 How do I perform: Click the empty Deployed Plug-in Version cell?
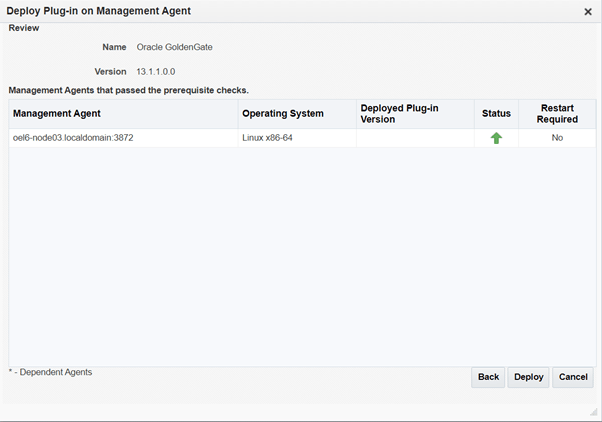(x=415, y=138)
